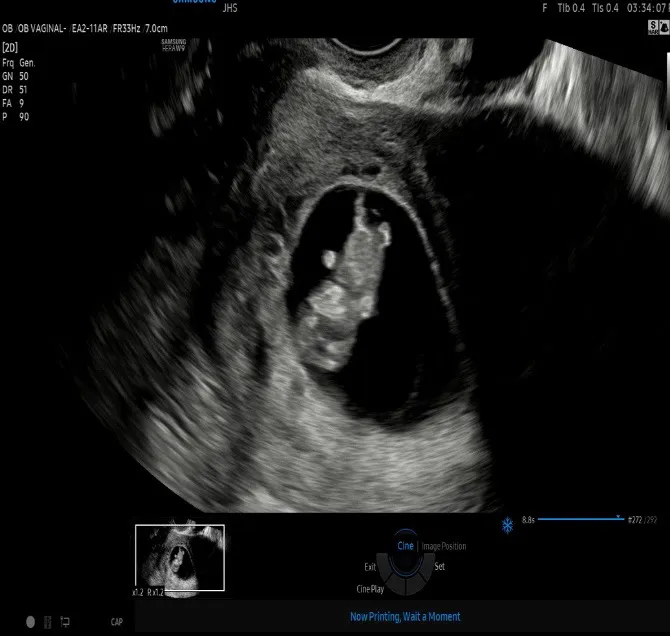Click the Cine Play trackball option
The height and width of the screenshot is (636, 670).
[370, 589]
